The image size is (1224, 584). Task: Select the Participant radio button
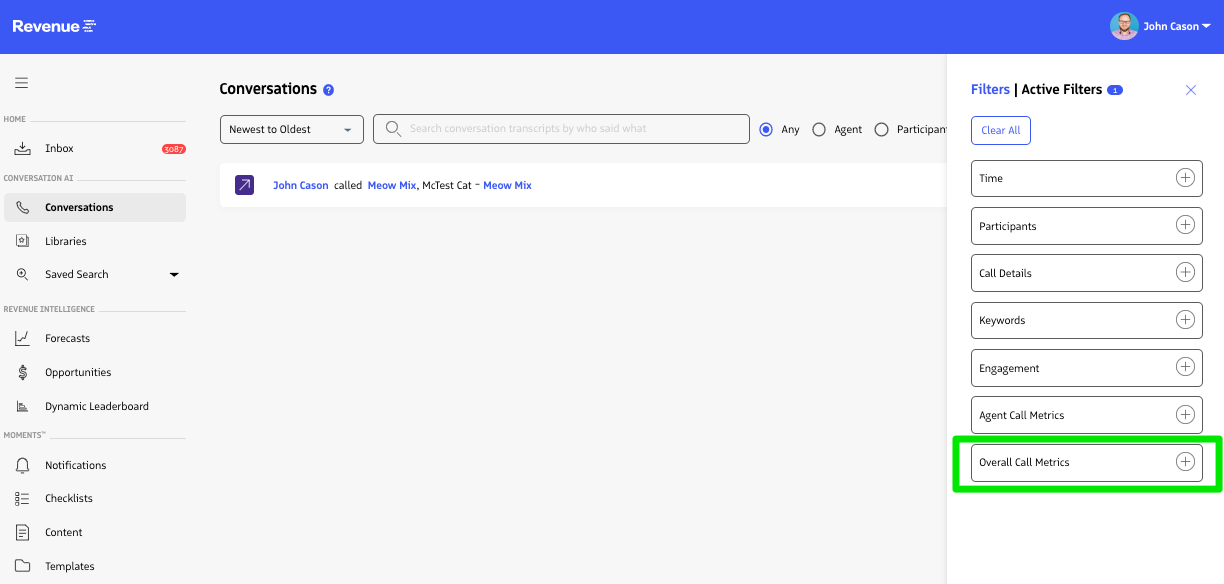point(881,129)
